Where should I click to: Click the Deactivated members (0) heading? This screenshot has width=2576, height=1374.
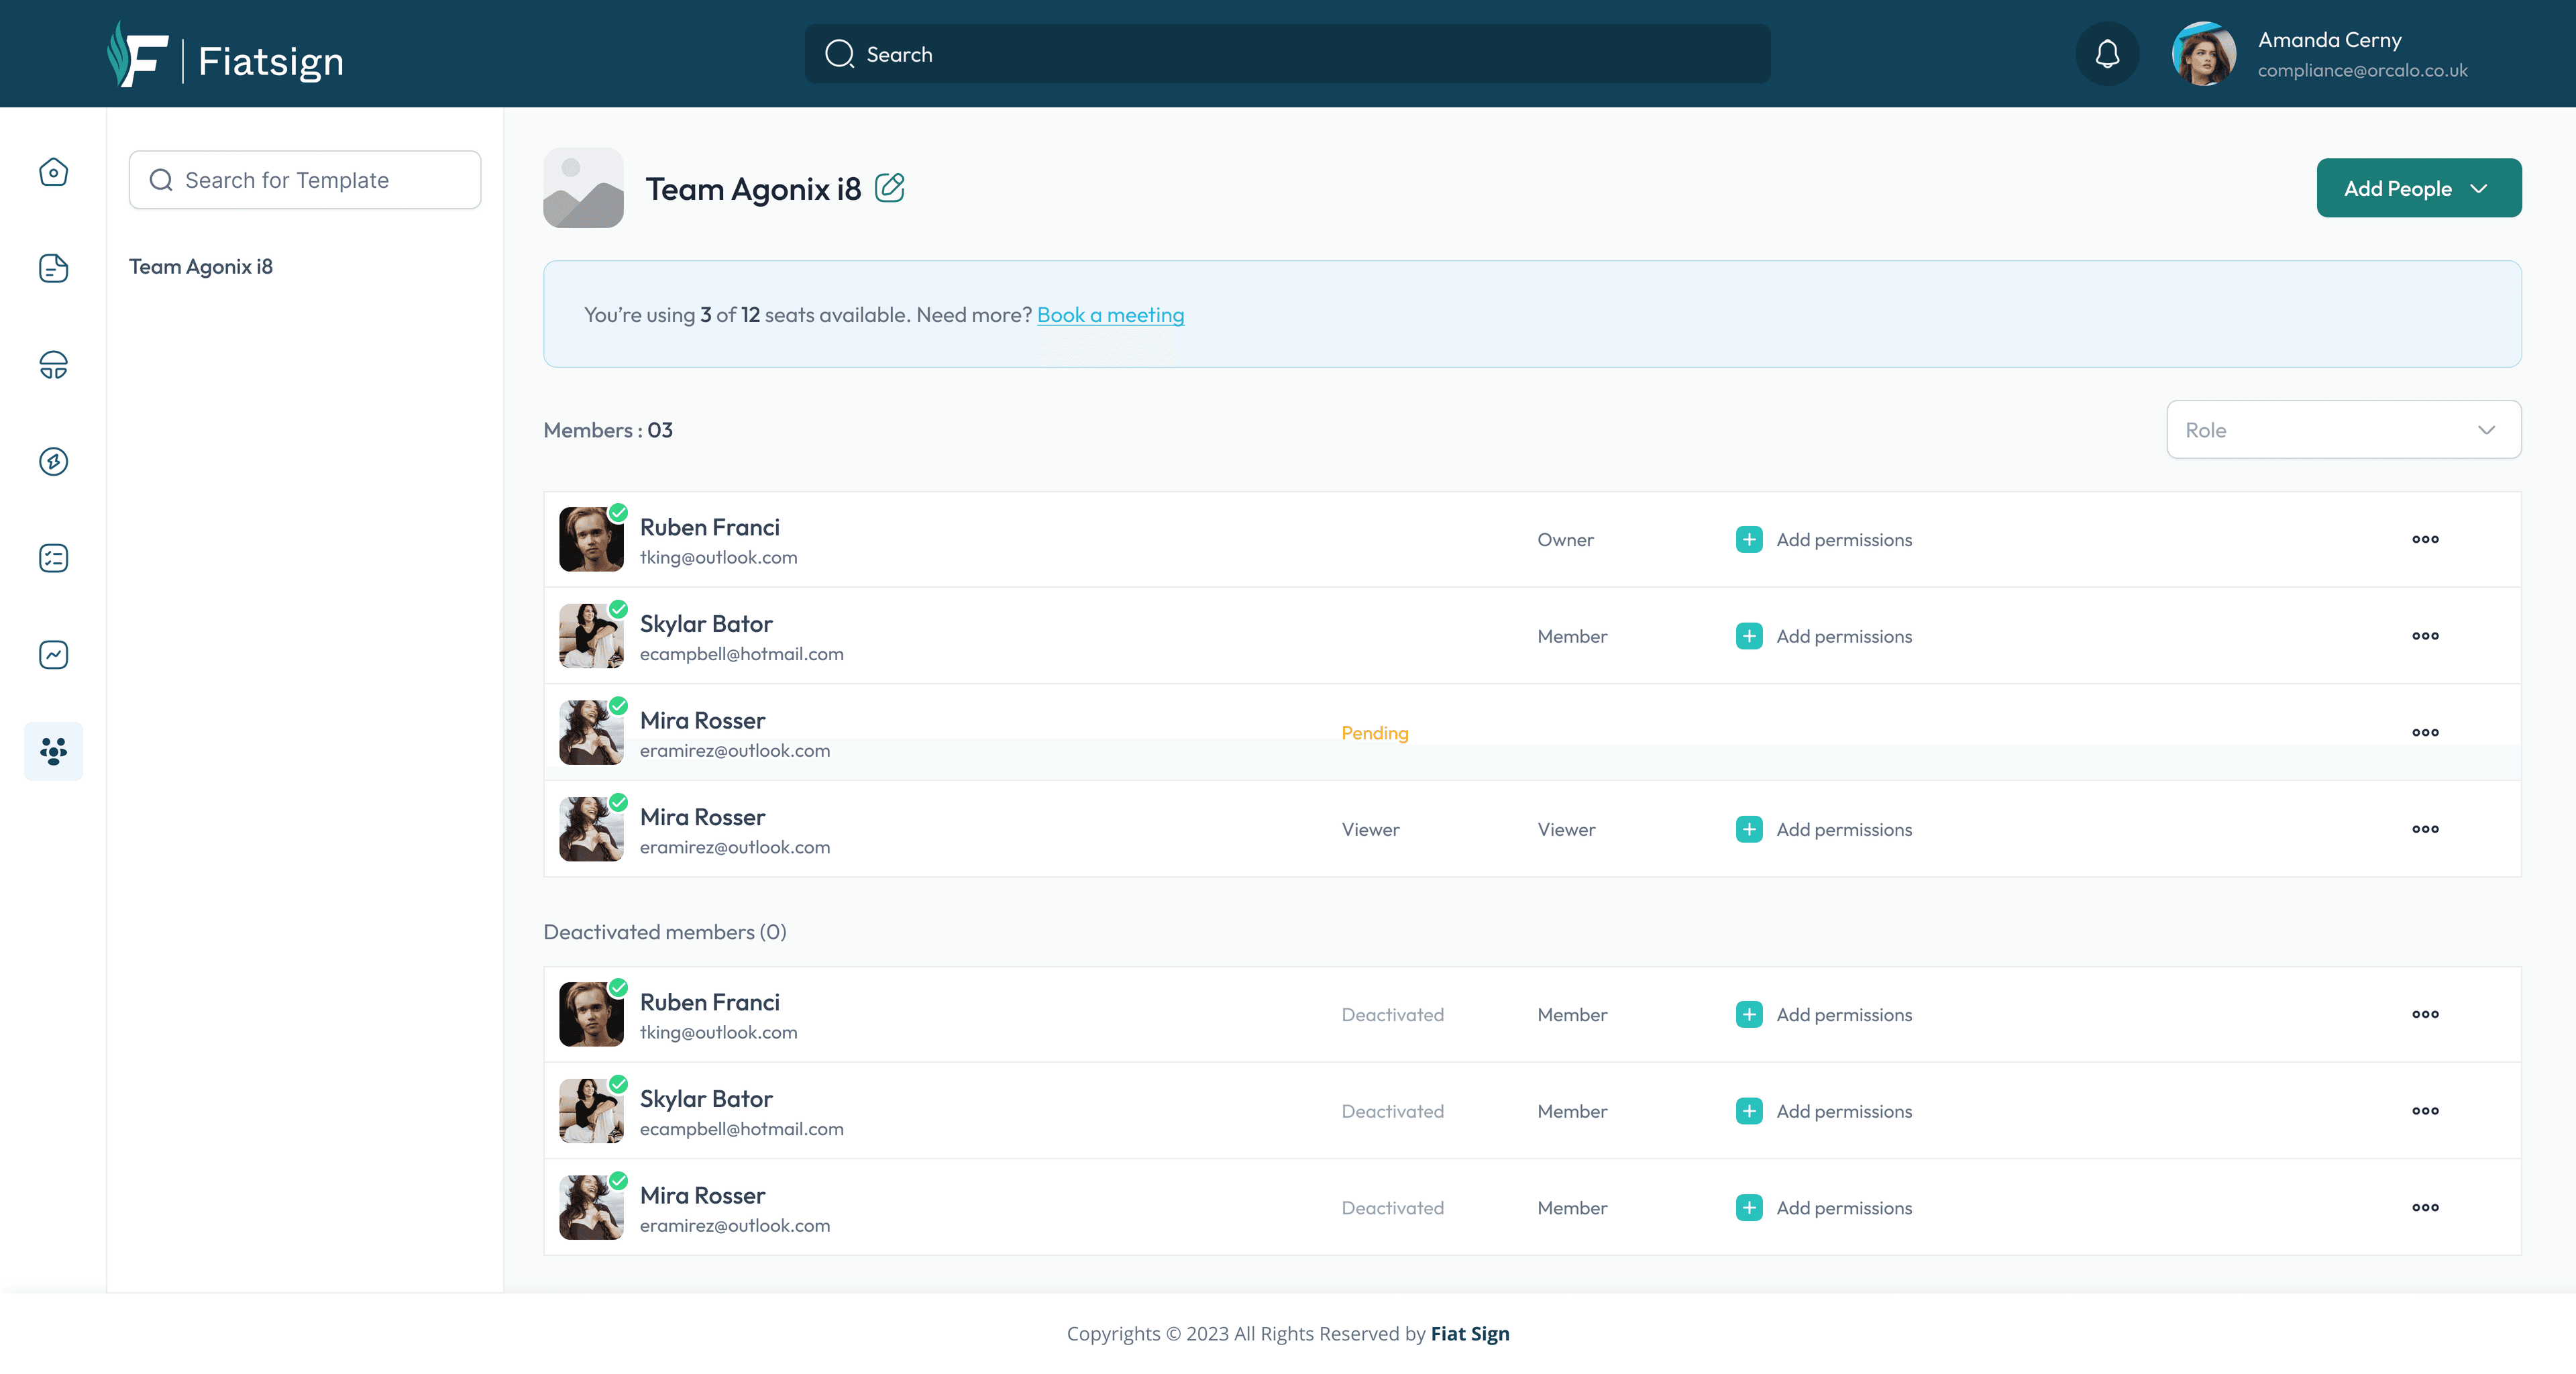point(665,932)
